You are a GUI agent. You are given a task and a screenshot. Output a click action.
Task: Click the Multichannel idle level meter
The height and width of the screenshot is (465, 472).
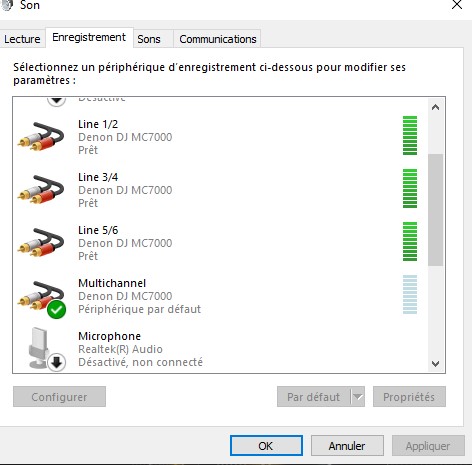(410, 294)
